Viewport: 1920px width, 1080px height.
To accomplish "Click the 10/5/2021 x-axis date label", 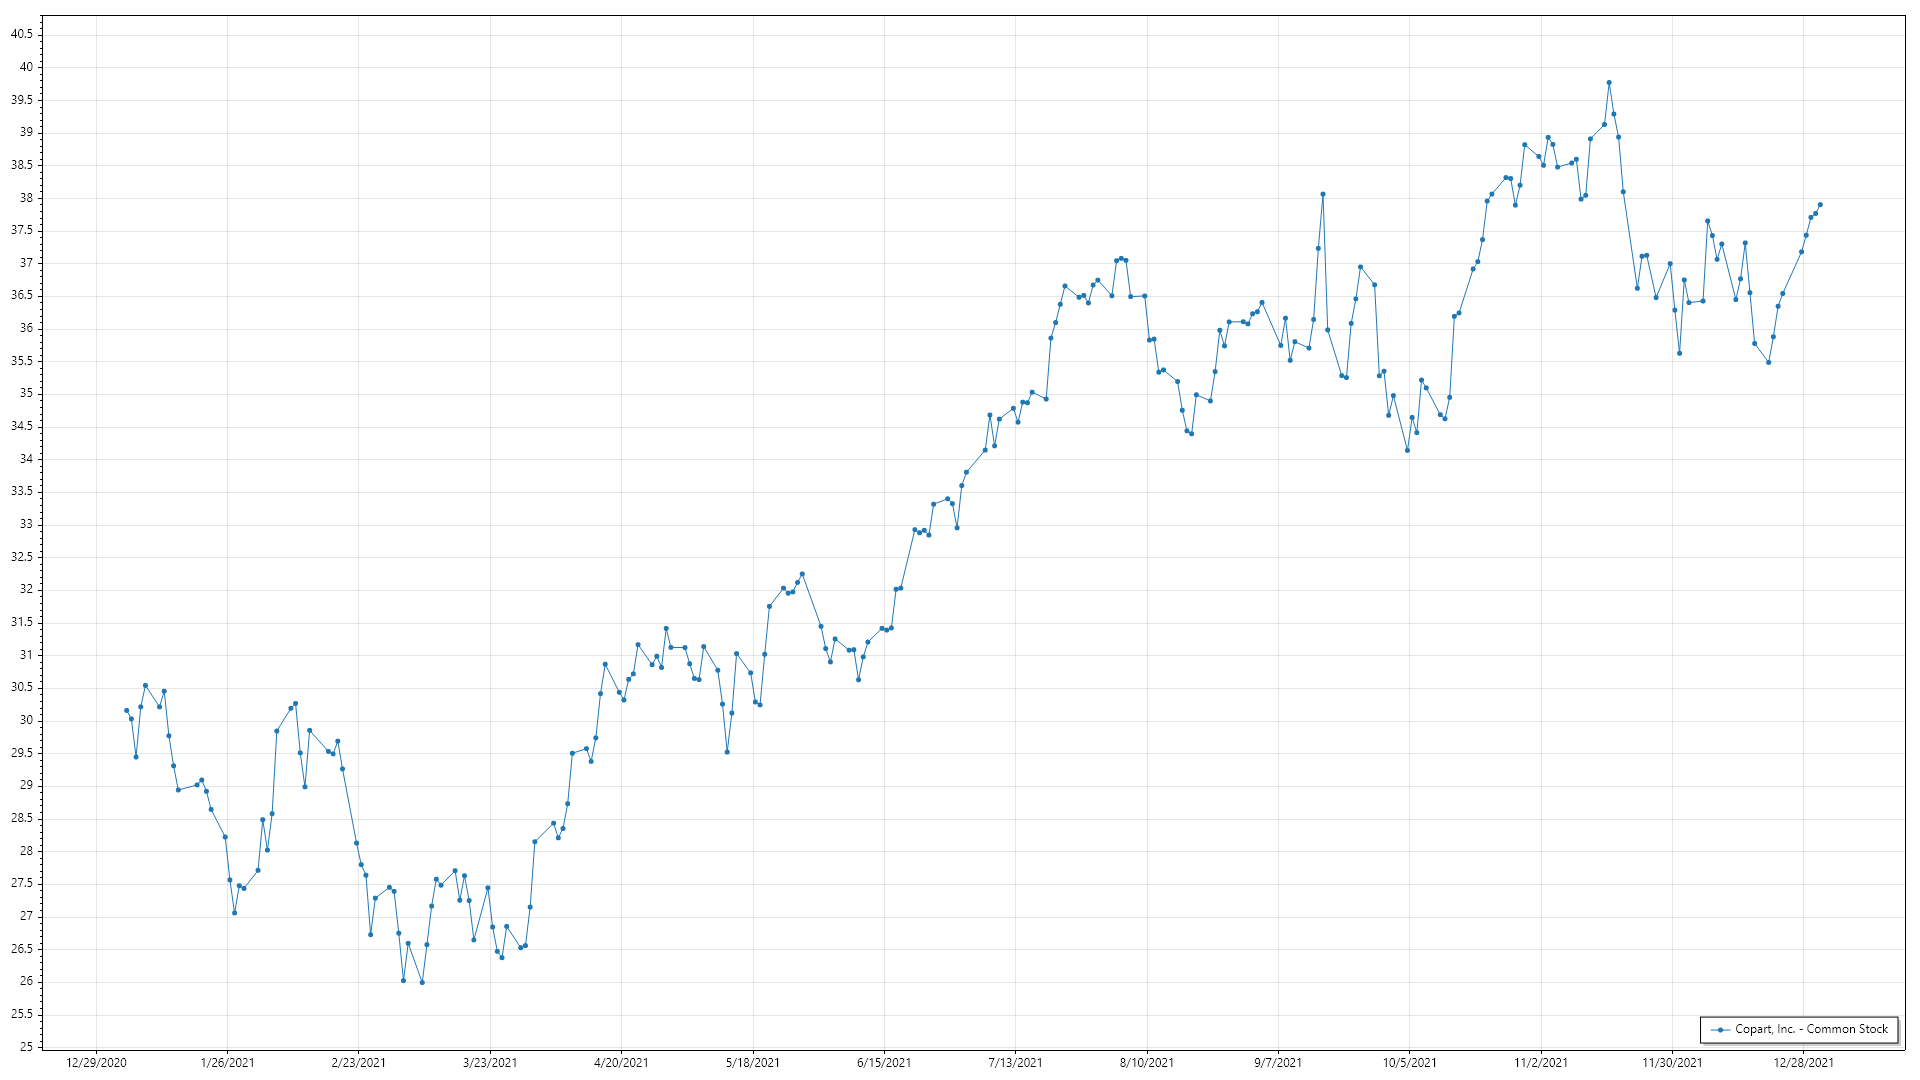I will tap(1409, 1062).
